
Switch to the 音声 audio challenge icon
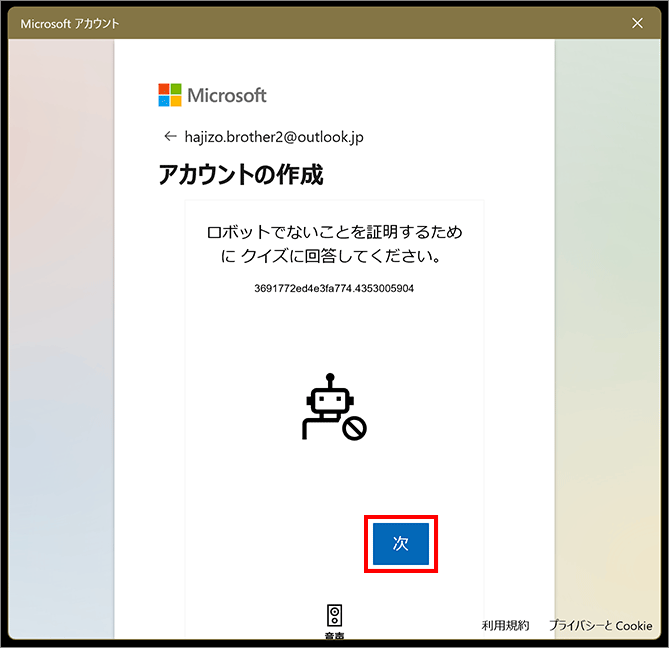click(x=334, y=615)
